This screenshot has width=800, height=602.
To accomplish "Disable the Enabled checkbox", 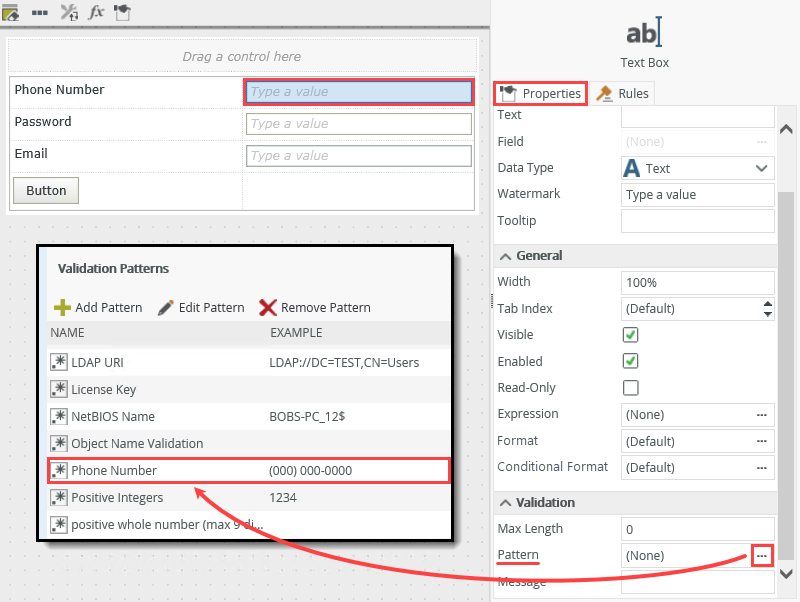I will 630,361.
